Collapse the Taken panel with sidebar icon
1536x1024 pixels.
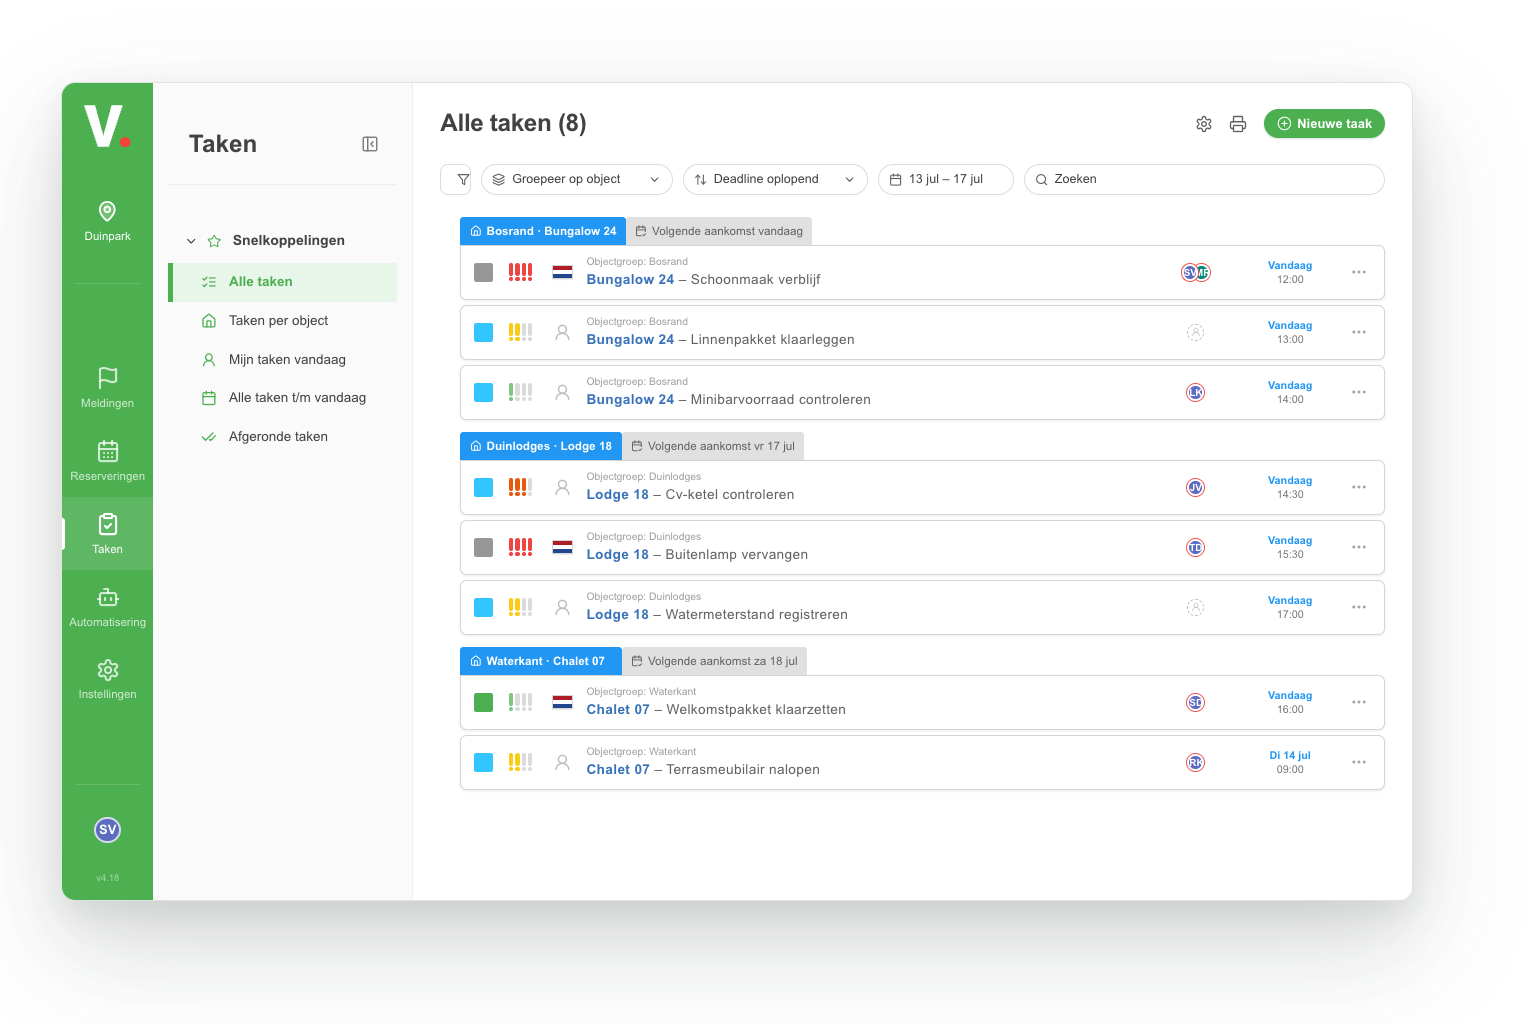(370, 144)
